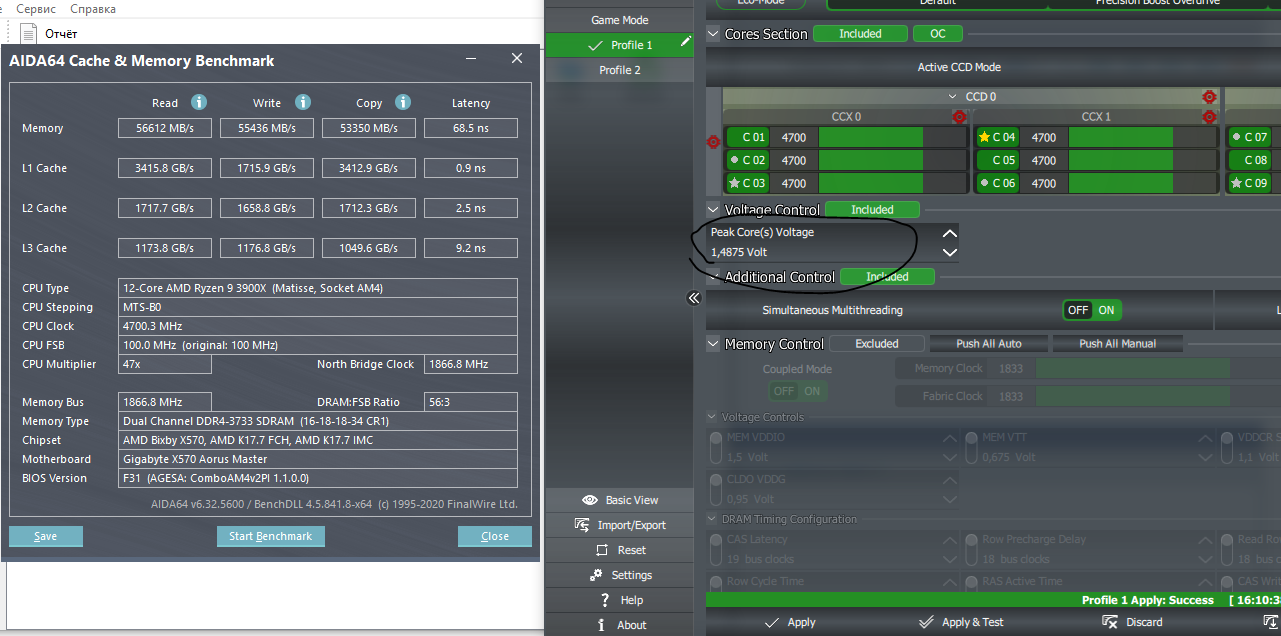1281x636 pixels.
Task: Click Push All Manual
Action: click(1118, 344)
